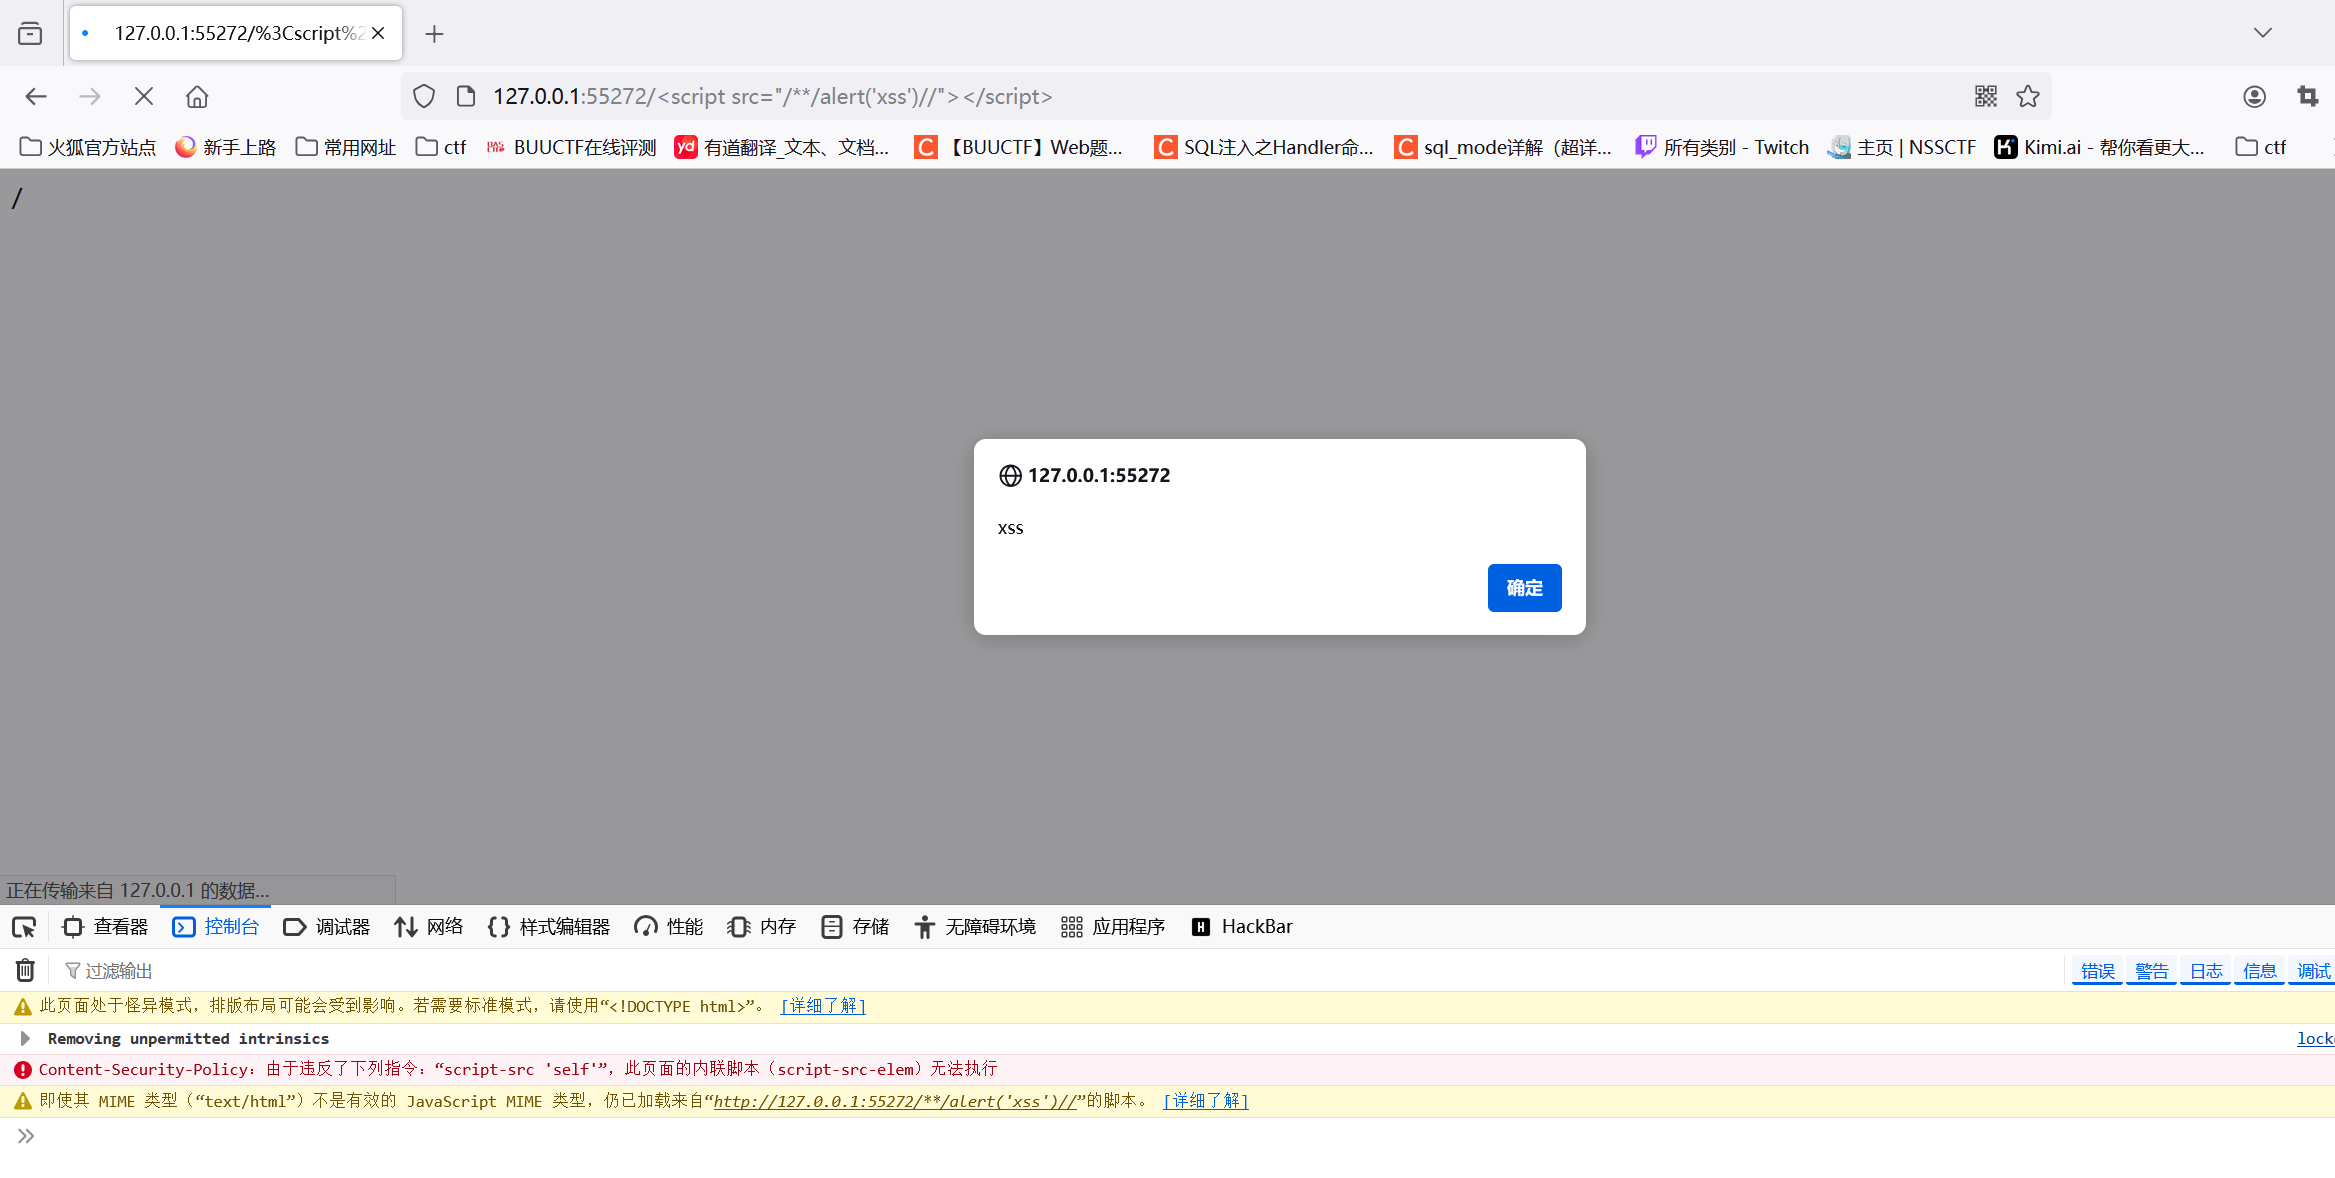The height and width of the screenshot is (1178, 2335).
Task: Open a new tab with plus button
Action: 434,34
